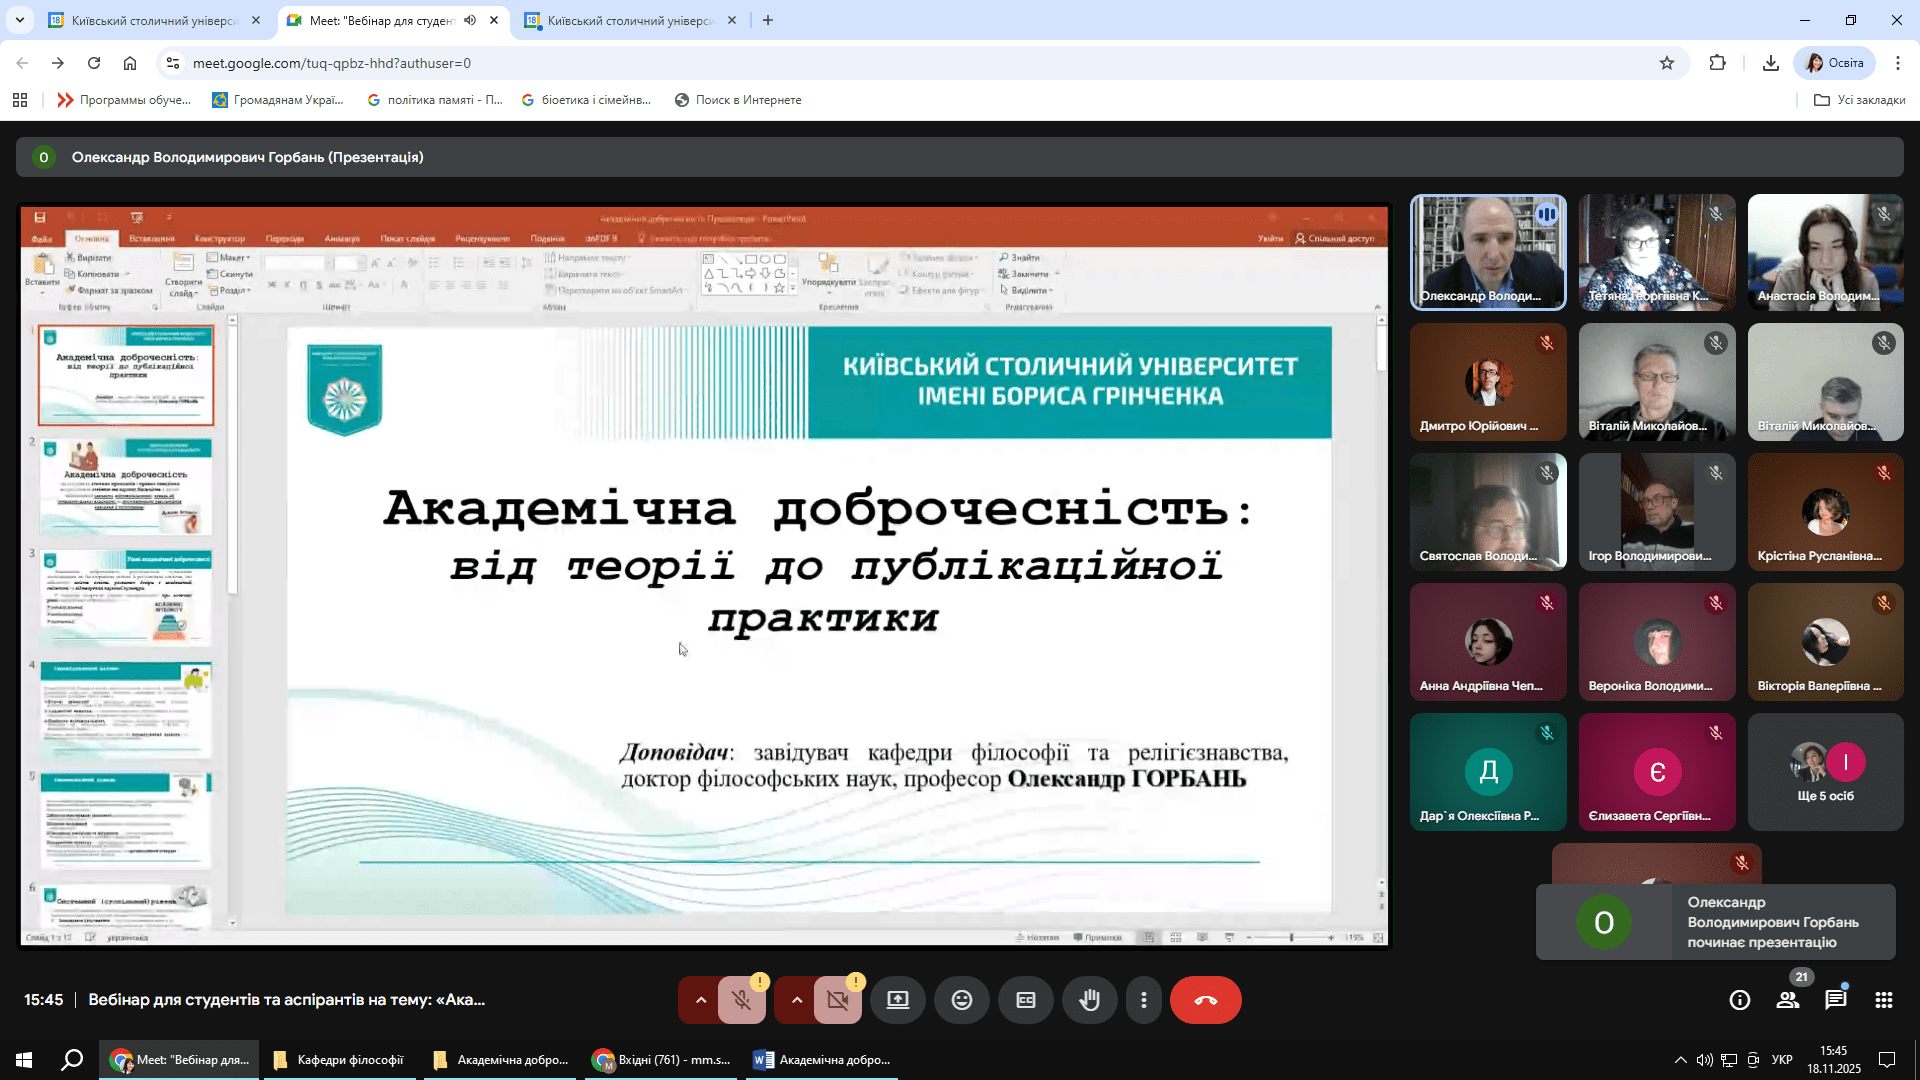The height and width of the screenshot is (1080, 1920).
Task: Turn on captions
Action: point(1025,1000)
